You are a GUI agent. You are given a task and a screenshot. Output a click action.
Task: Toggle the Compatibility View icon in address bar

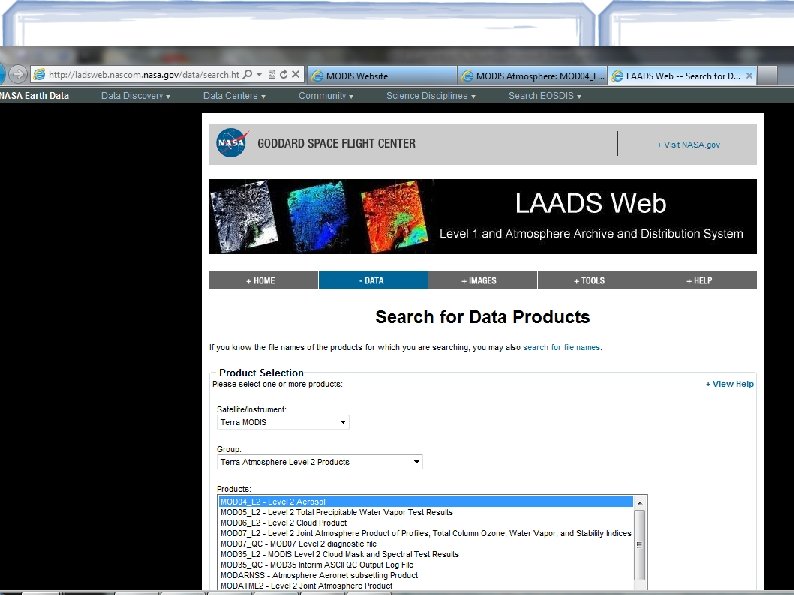pos(272,74)
